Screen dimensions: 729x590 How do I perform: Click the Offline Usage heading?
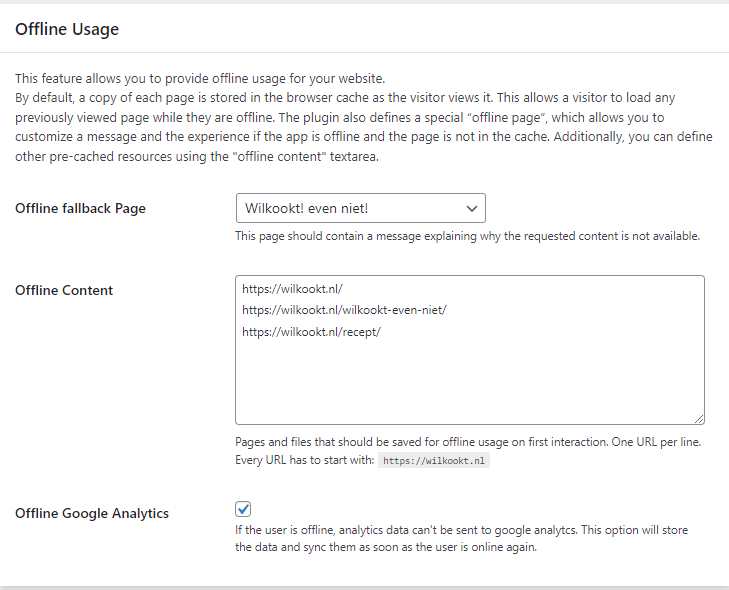pos(67,29)
